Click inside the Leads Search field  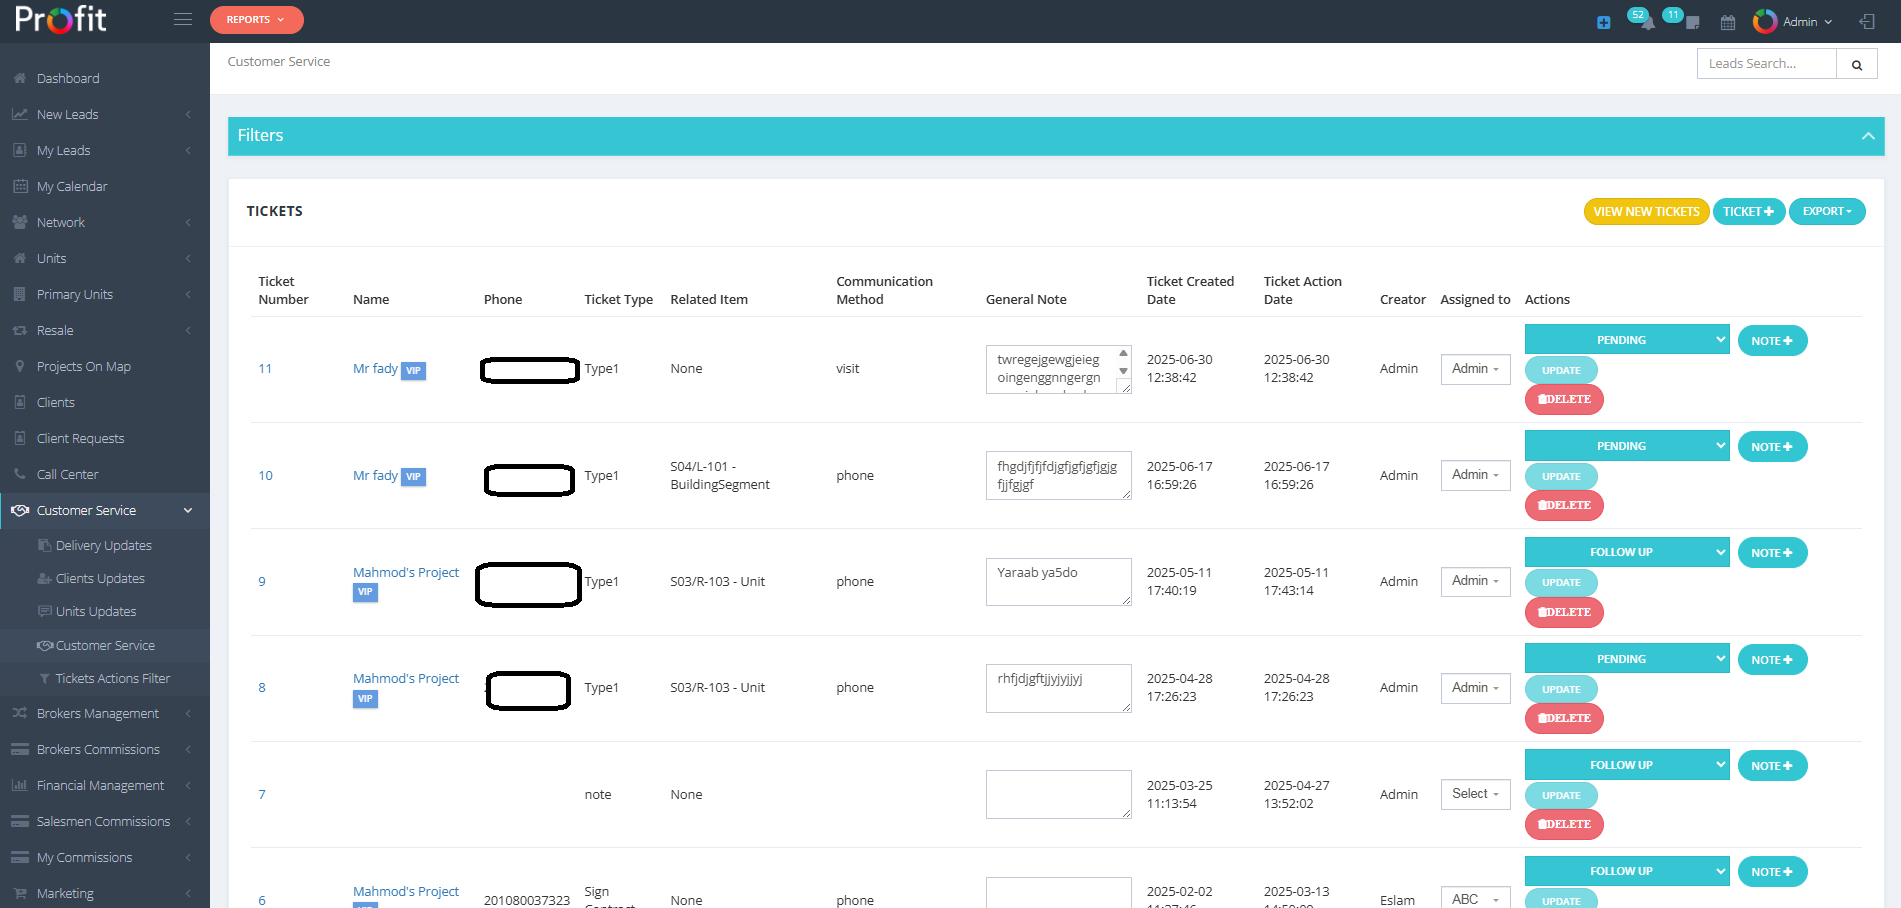pyautogui.click(x=1765, y=63)
